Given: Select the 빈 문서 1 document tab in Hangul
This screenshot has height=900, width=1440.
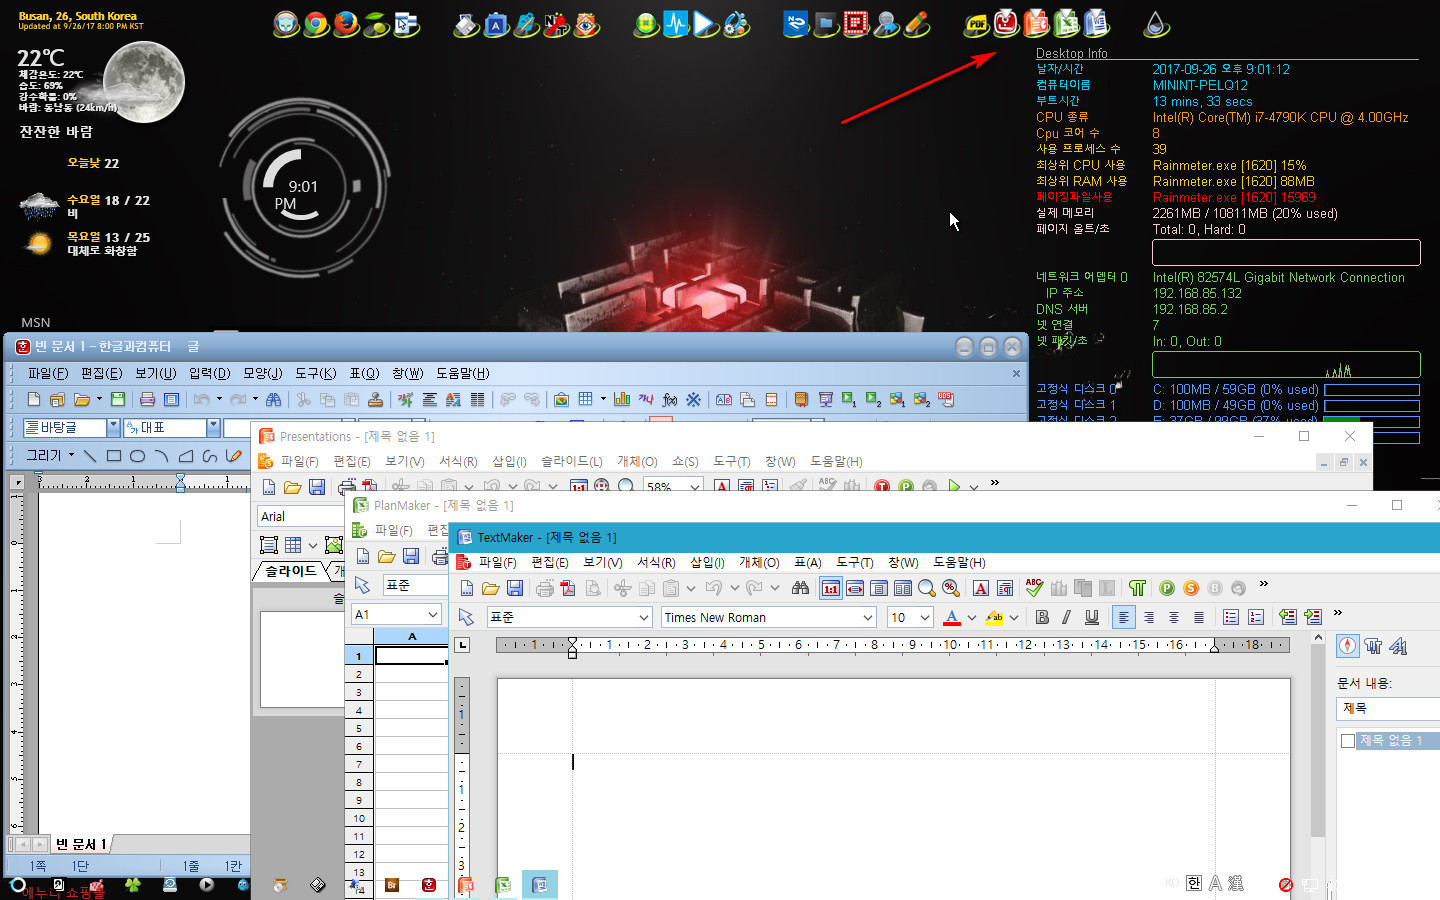Looking at the screenshot, I should (80, 844).
